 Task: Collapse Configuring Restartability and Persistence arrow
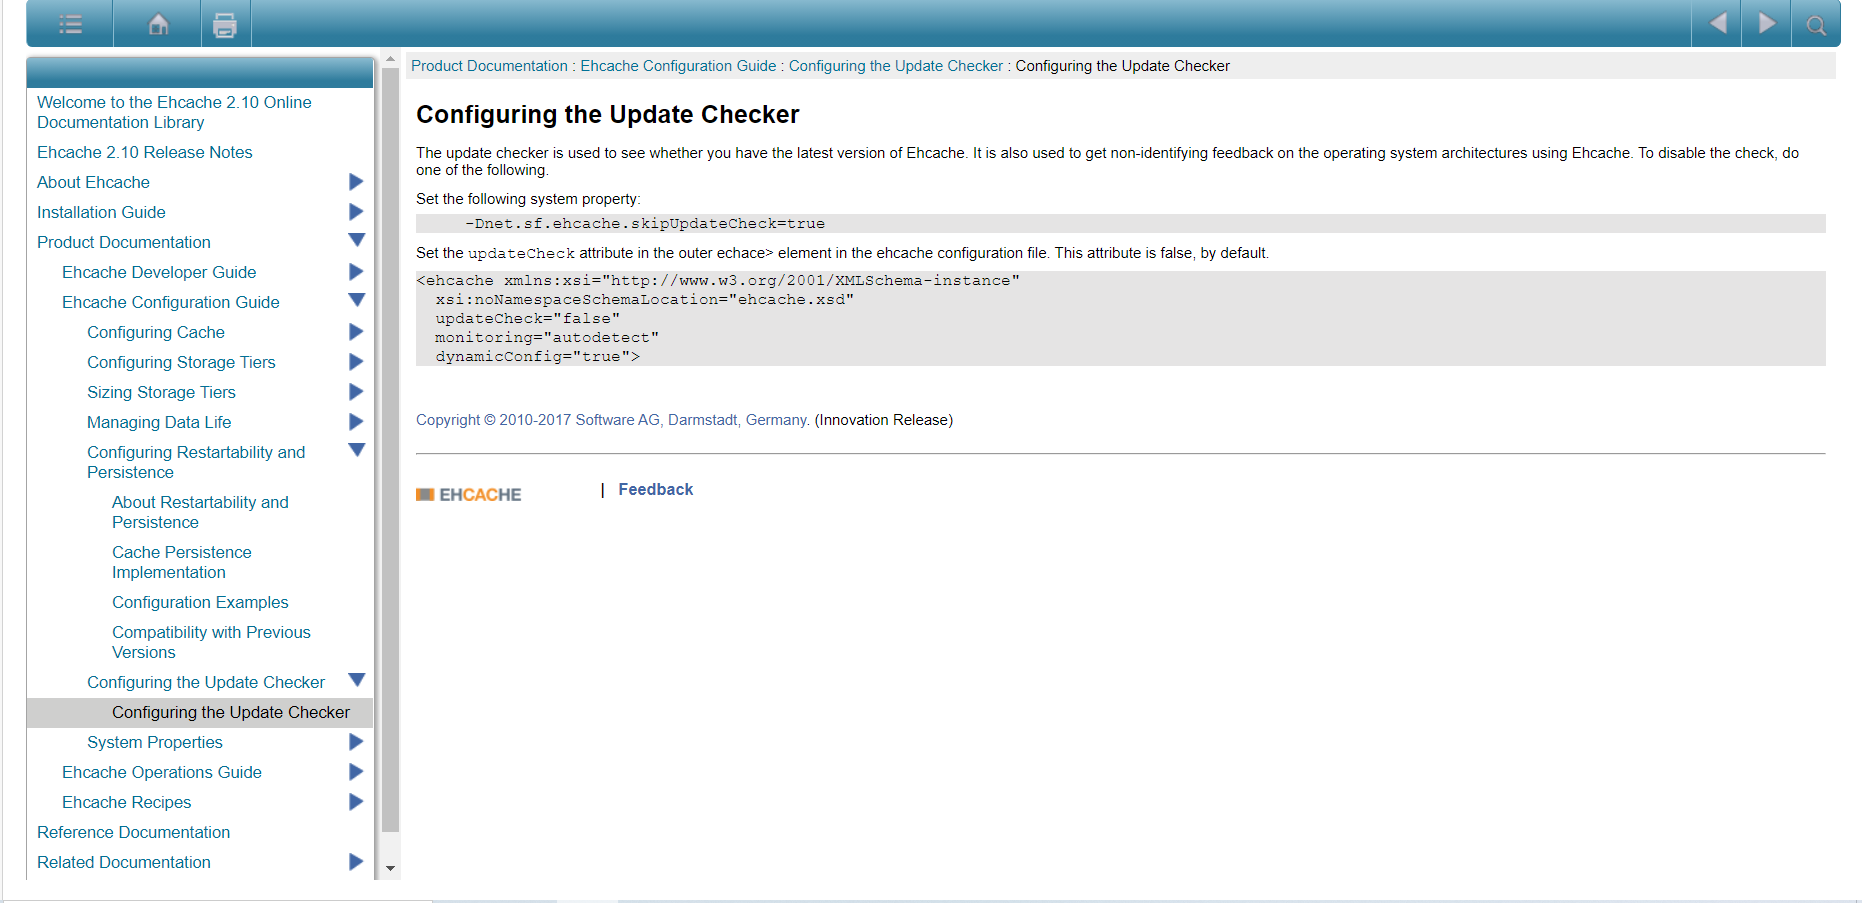point(356,450)
